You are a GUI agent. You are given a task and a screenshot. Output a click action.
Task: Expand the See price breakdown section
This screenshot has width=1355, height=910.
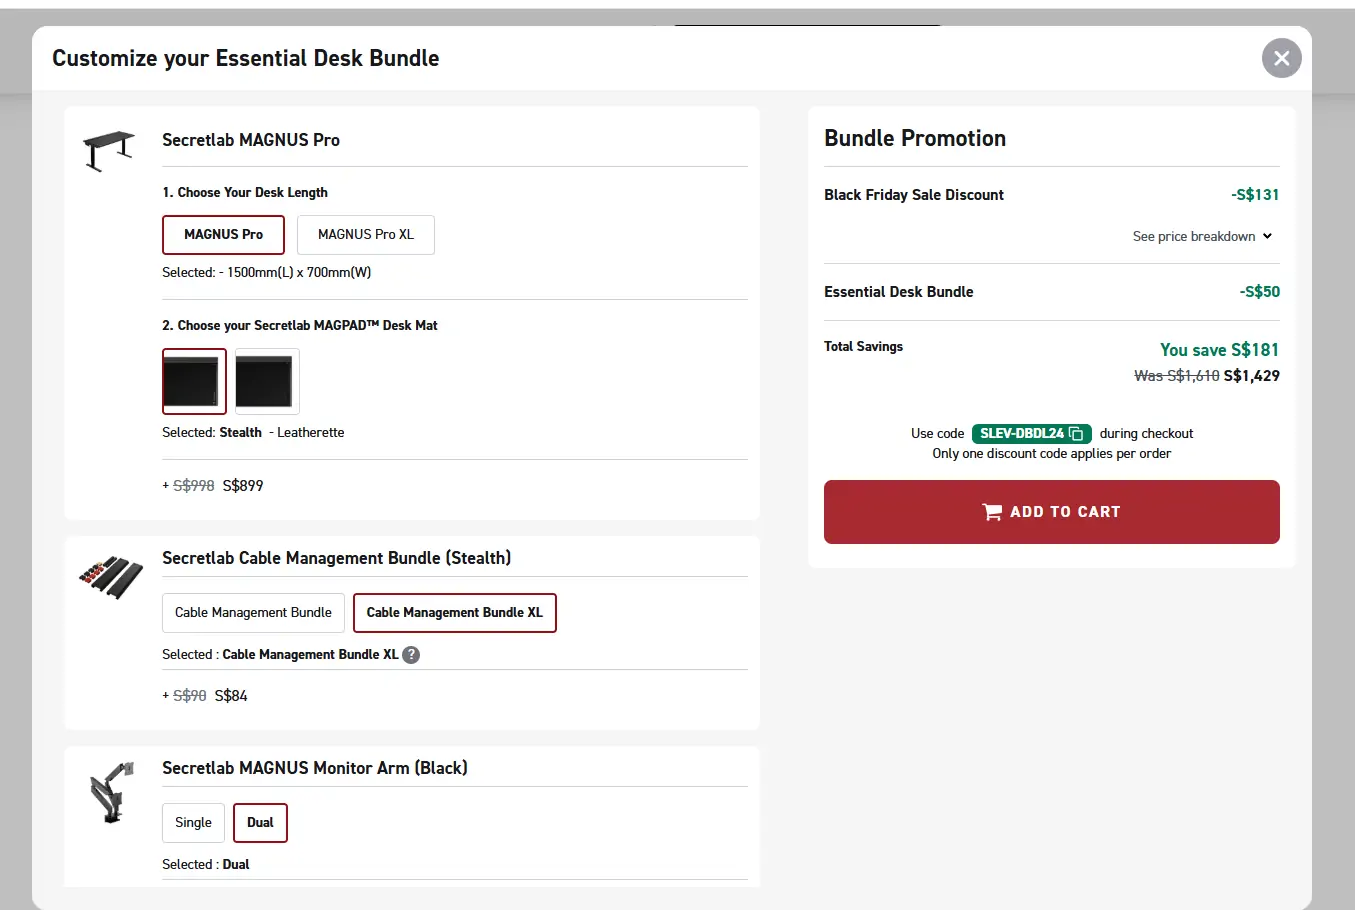click(1193, 237)
